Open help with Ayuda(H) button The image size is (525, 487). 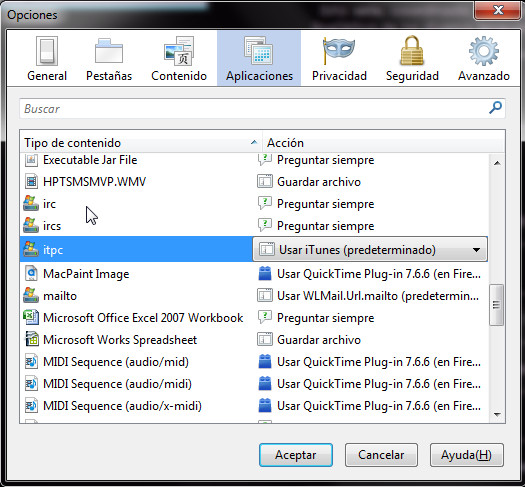(x=466, y=455)
